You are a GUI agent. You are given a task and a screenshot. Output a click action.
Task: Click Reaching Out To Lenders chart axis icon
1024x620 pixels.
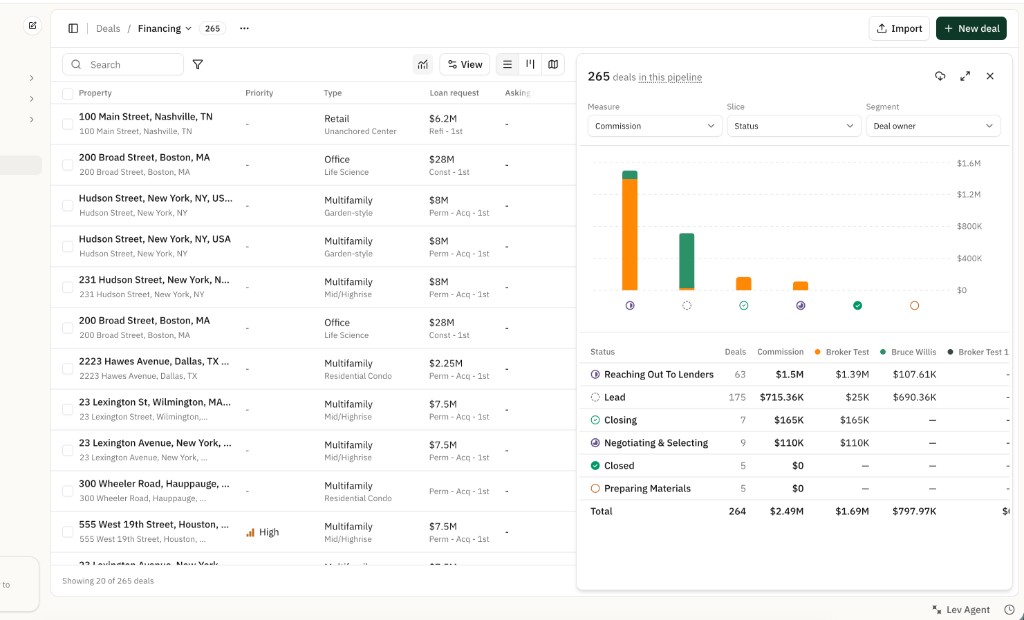630,305
